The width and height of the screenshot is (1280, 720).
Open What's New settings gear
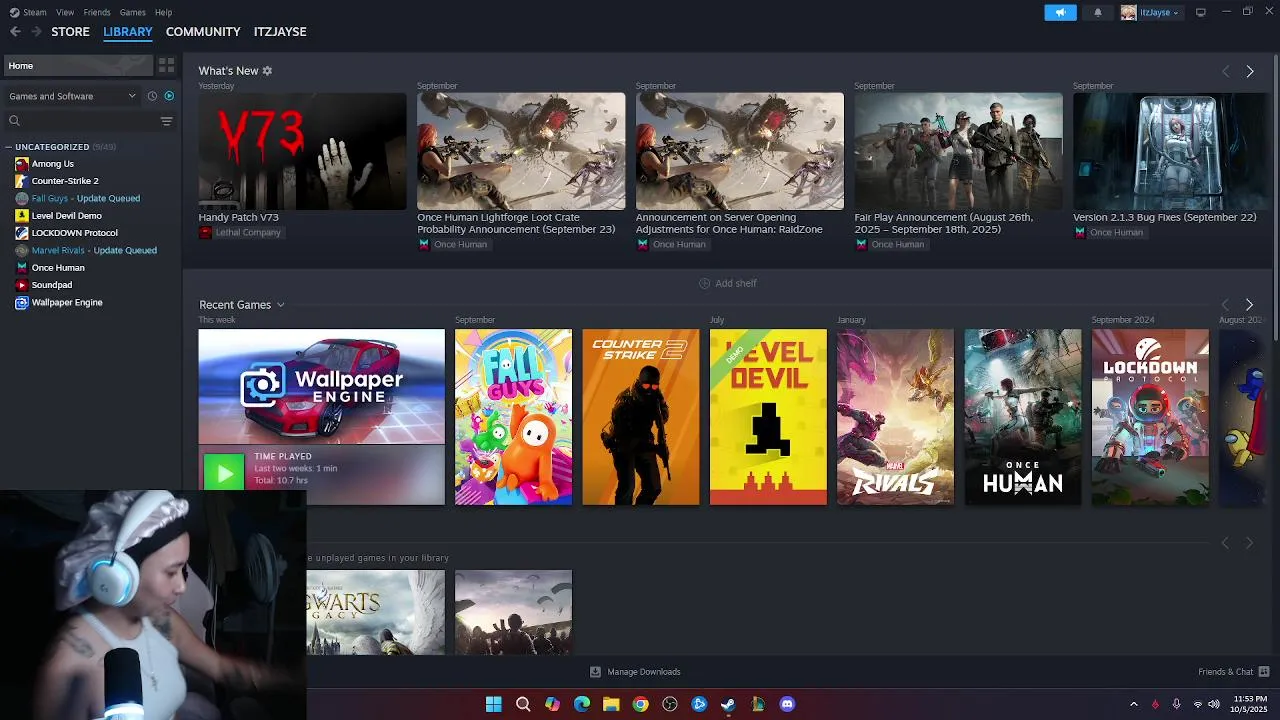(267, 71)
